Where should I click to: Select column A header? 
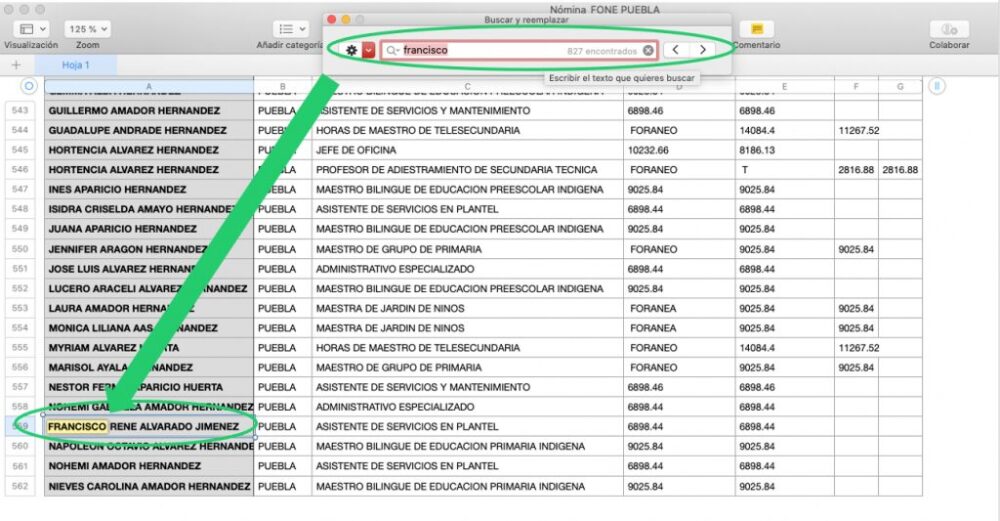pyautogui.click(x=149, y=86)
